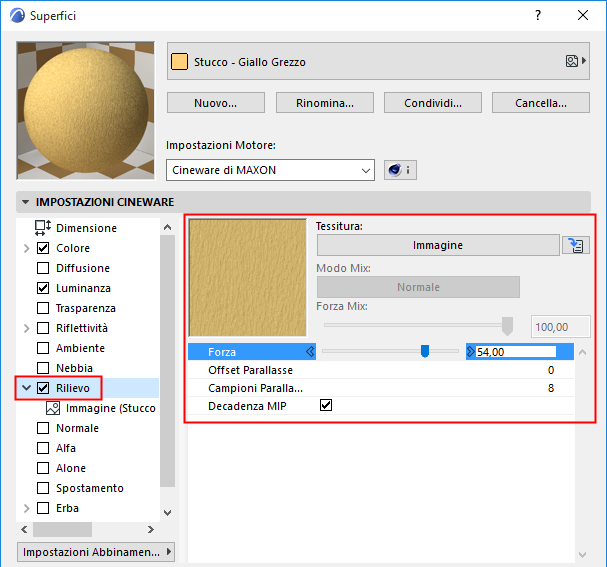Select the Immagine (Stucco tree item
Viewport: 607px width, 567px height.
pyautogui.click(x=110, y=408)
